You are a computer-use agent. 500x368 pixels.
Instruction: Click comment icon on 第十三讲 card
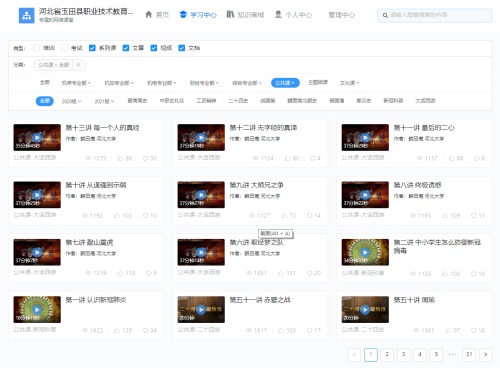click(145, 158)
